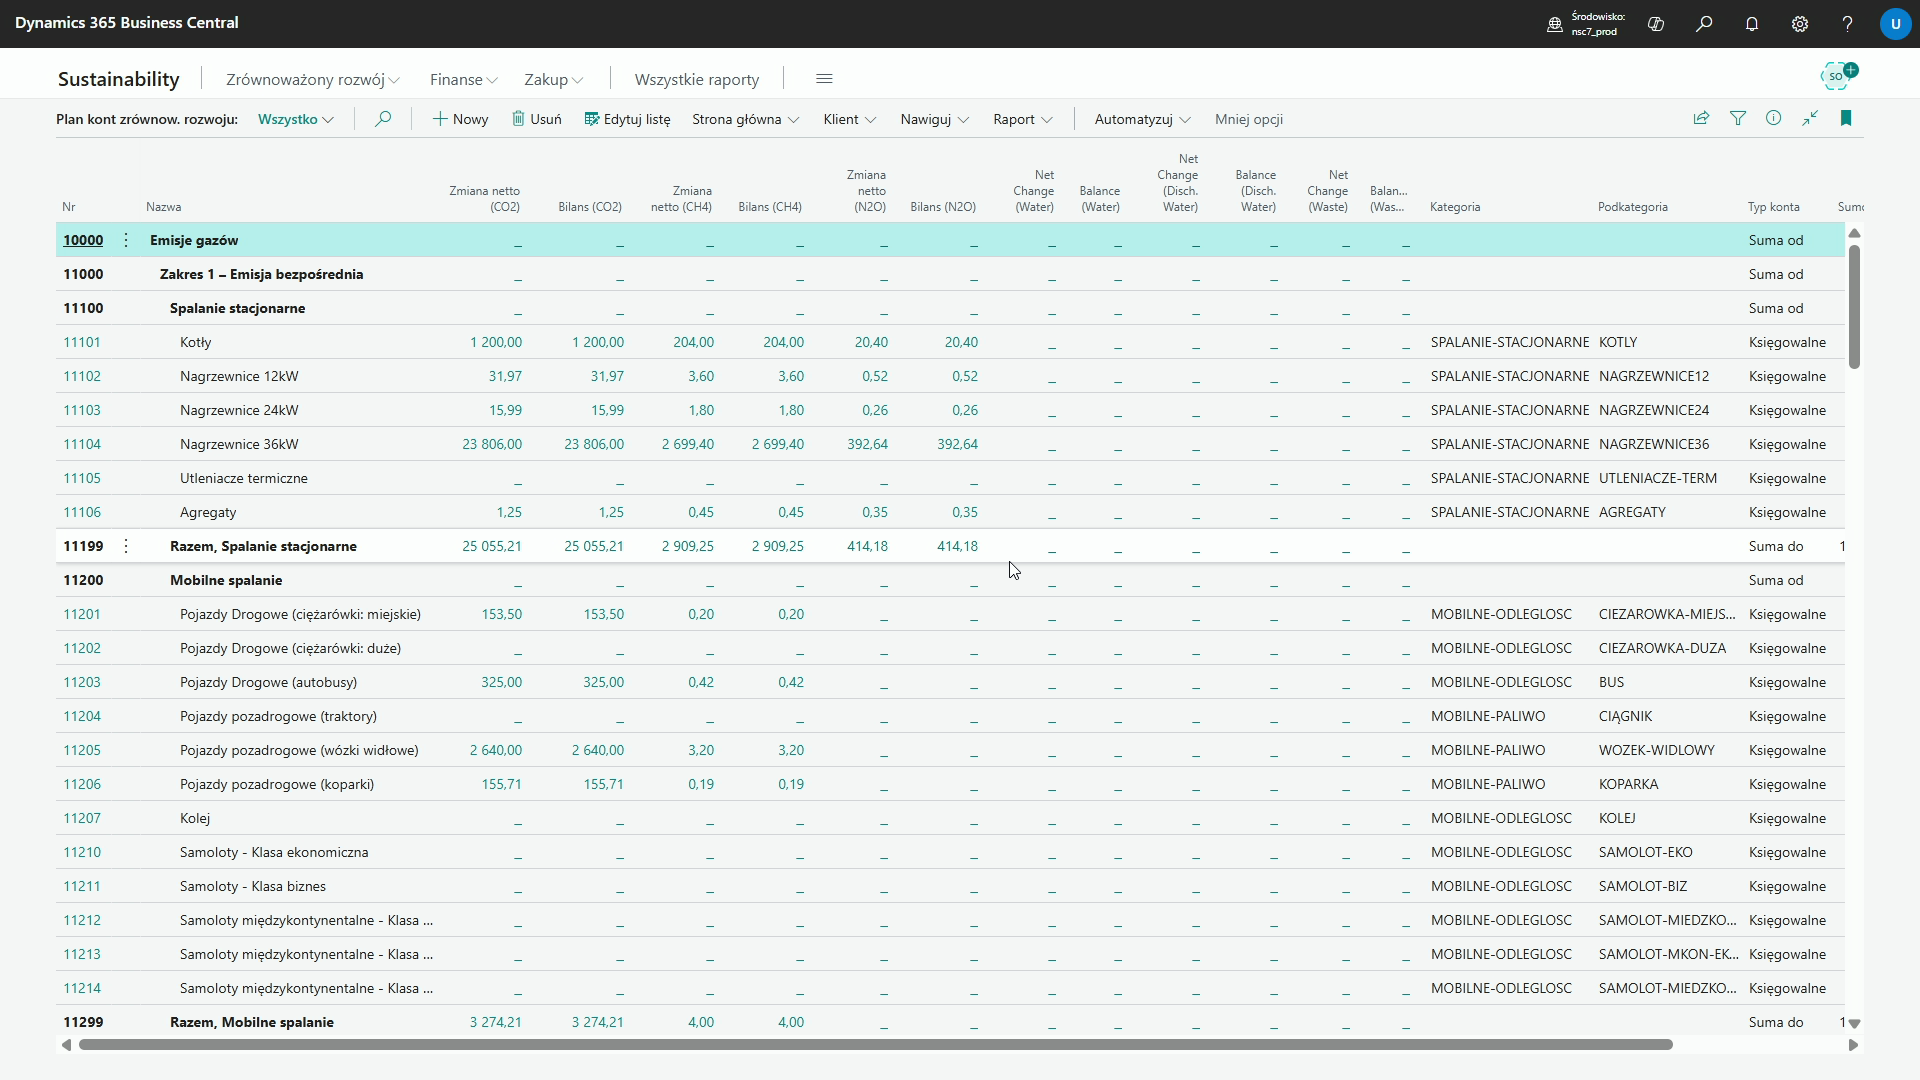Click the horizontal scrollbar right arrow
Image resolution: width=1920 pixels, height=1080 pixels.
(x=1853, y=1045)
